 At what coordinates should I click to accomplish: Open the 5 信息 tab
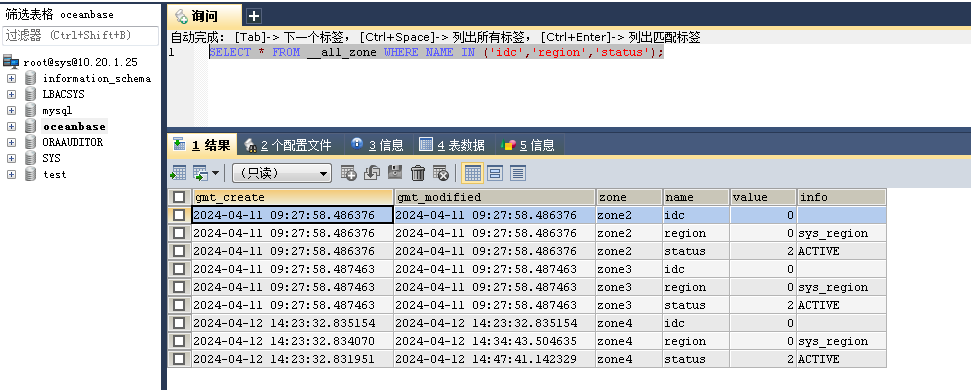[528, 145]
